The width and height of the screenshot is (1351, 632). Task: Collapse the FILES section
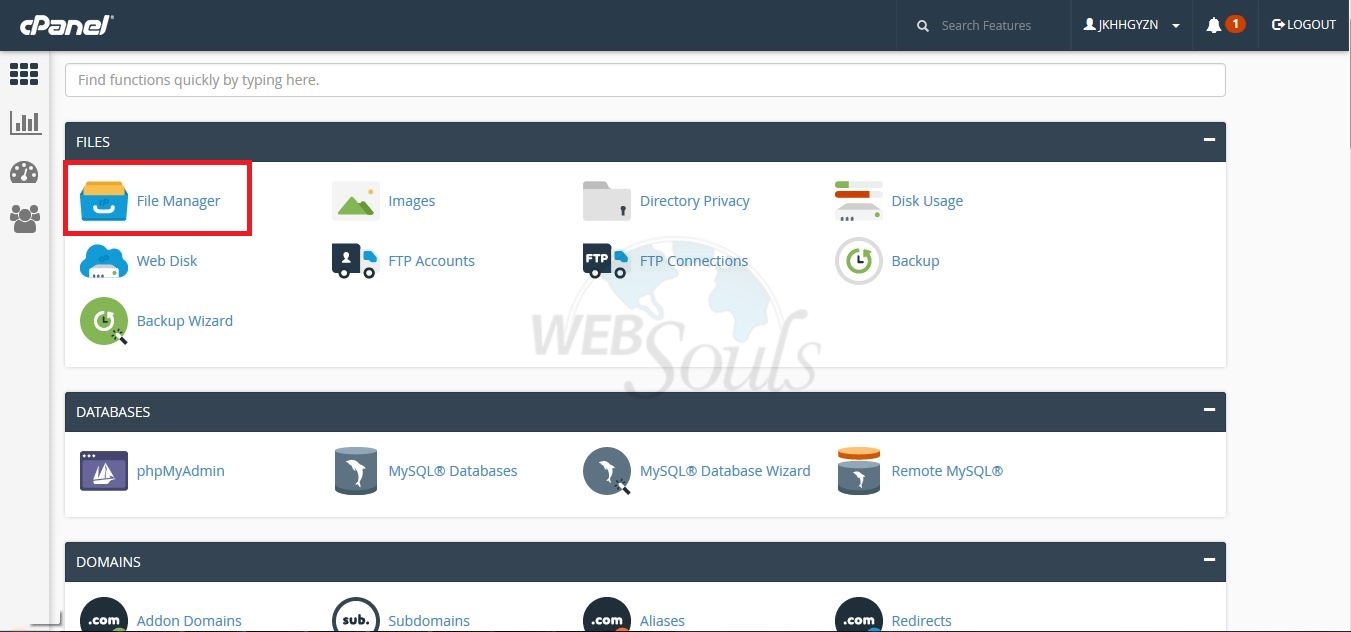tap(1209, 141)
